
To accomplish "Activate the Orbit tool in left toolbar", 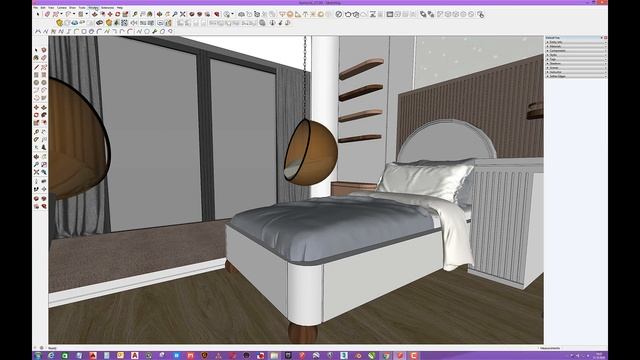I will [36, 157].
